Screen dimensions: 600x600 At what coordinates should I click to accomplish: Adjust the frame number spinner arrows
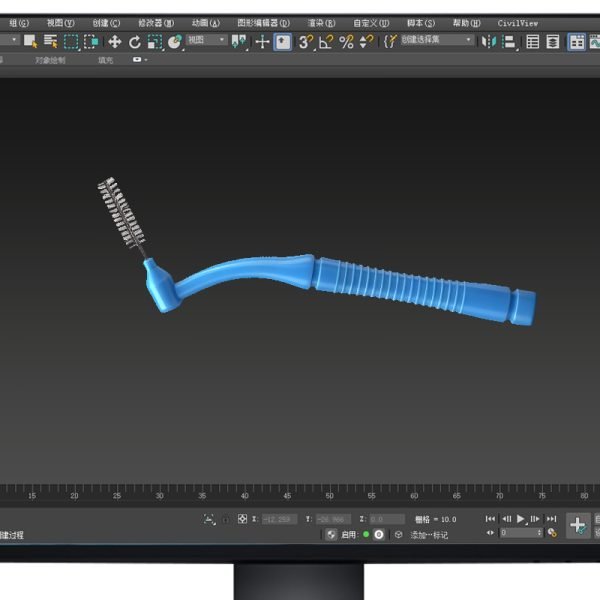coord(540,533)
